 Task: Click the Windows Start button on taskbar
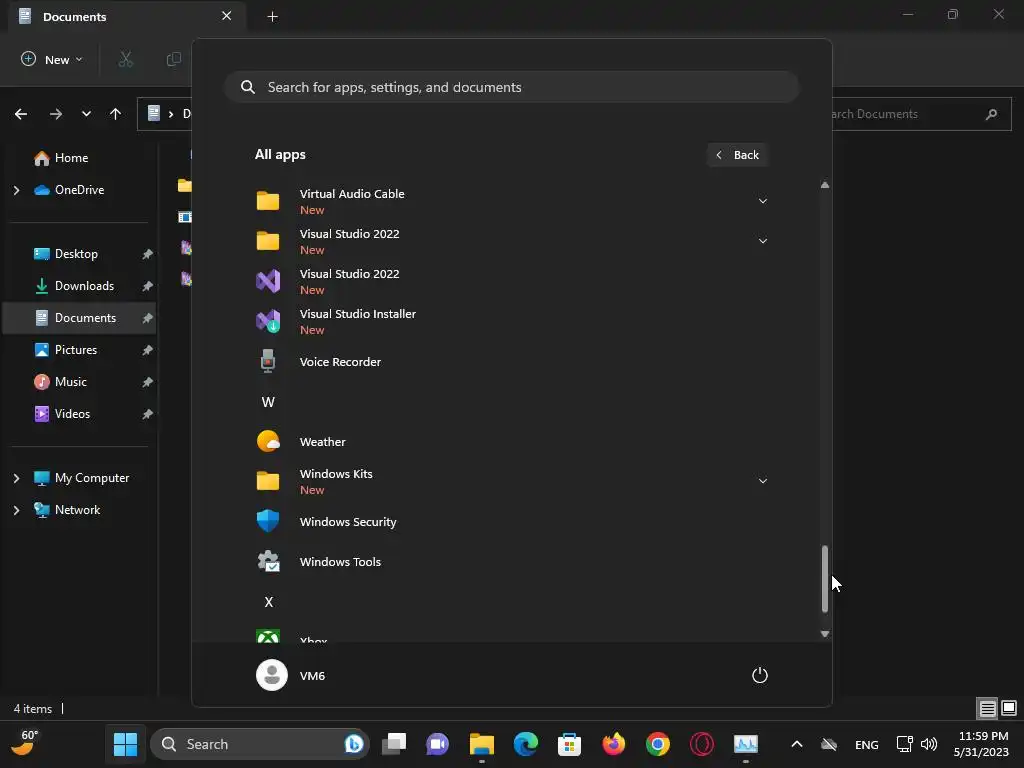click(125, 744)
